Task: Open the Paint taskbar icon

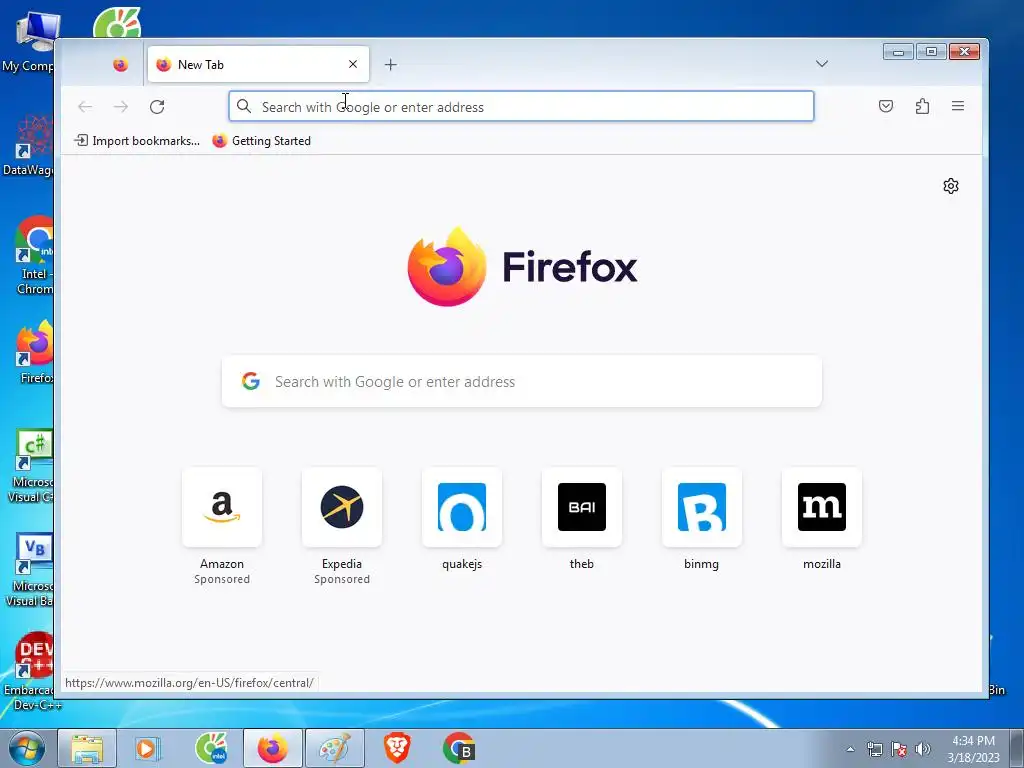Action: click(x=334, y=748)
